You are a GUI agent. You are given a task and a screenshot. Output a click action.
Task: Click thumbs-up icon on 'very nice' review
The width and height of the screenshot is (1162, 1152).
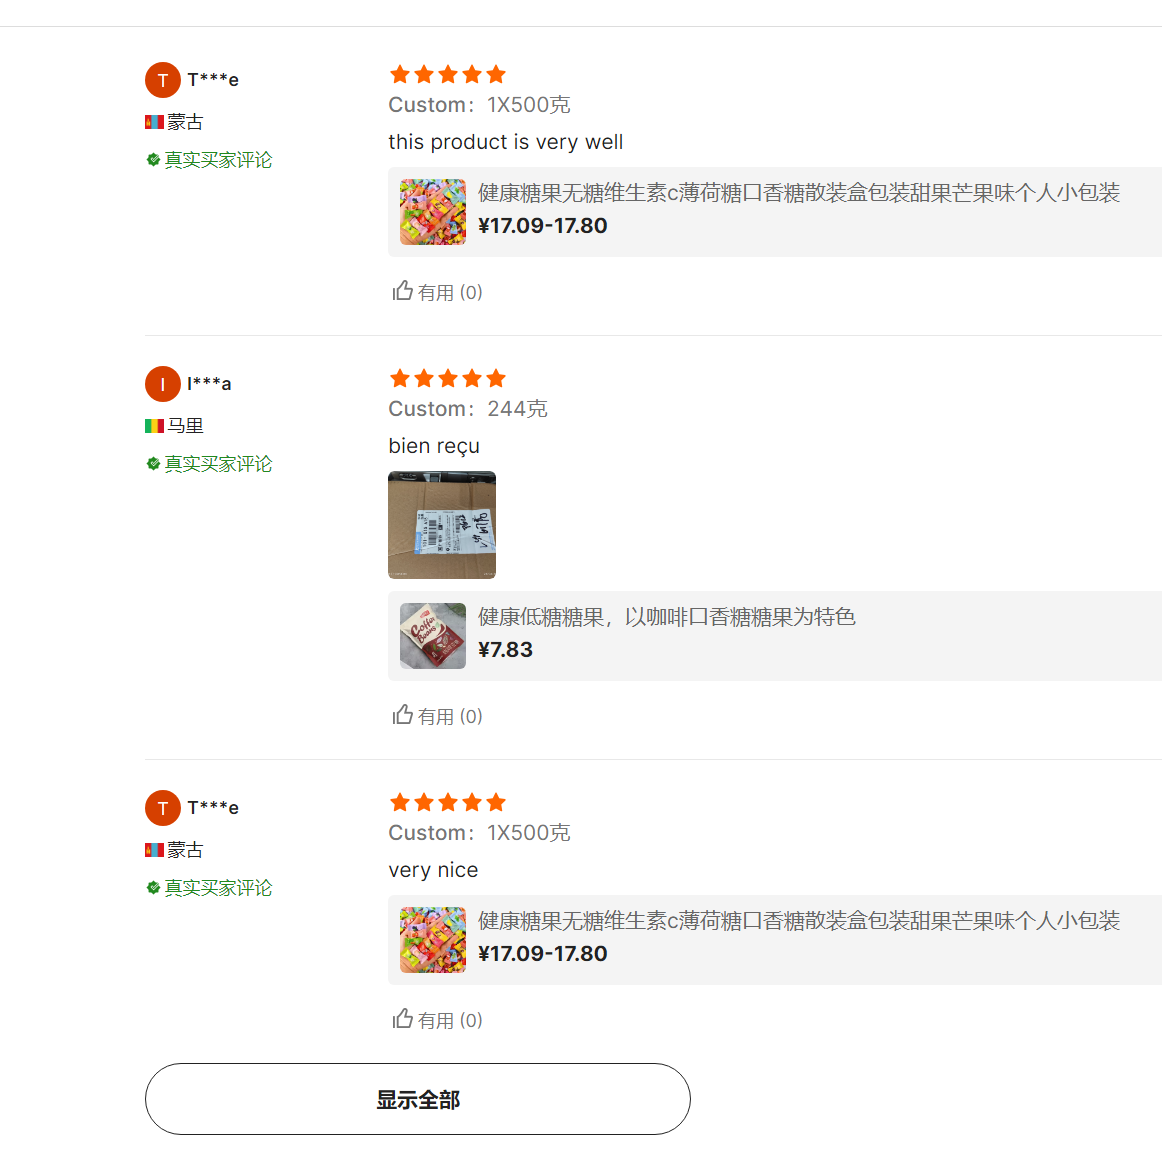click(x=403, y=1019)
